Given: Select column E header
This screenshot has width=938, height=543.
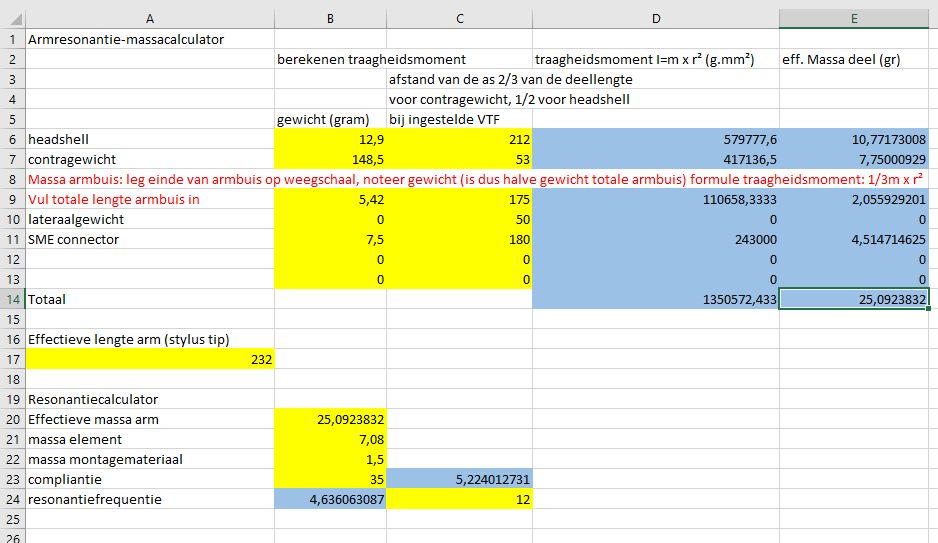Looking at the screenshot, I should pyautogui.click(x=854, y=19).
